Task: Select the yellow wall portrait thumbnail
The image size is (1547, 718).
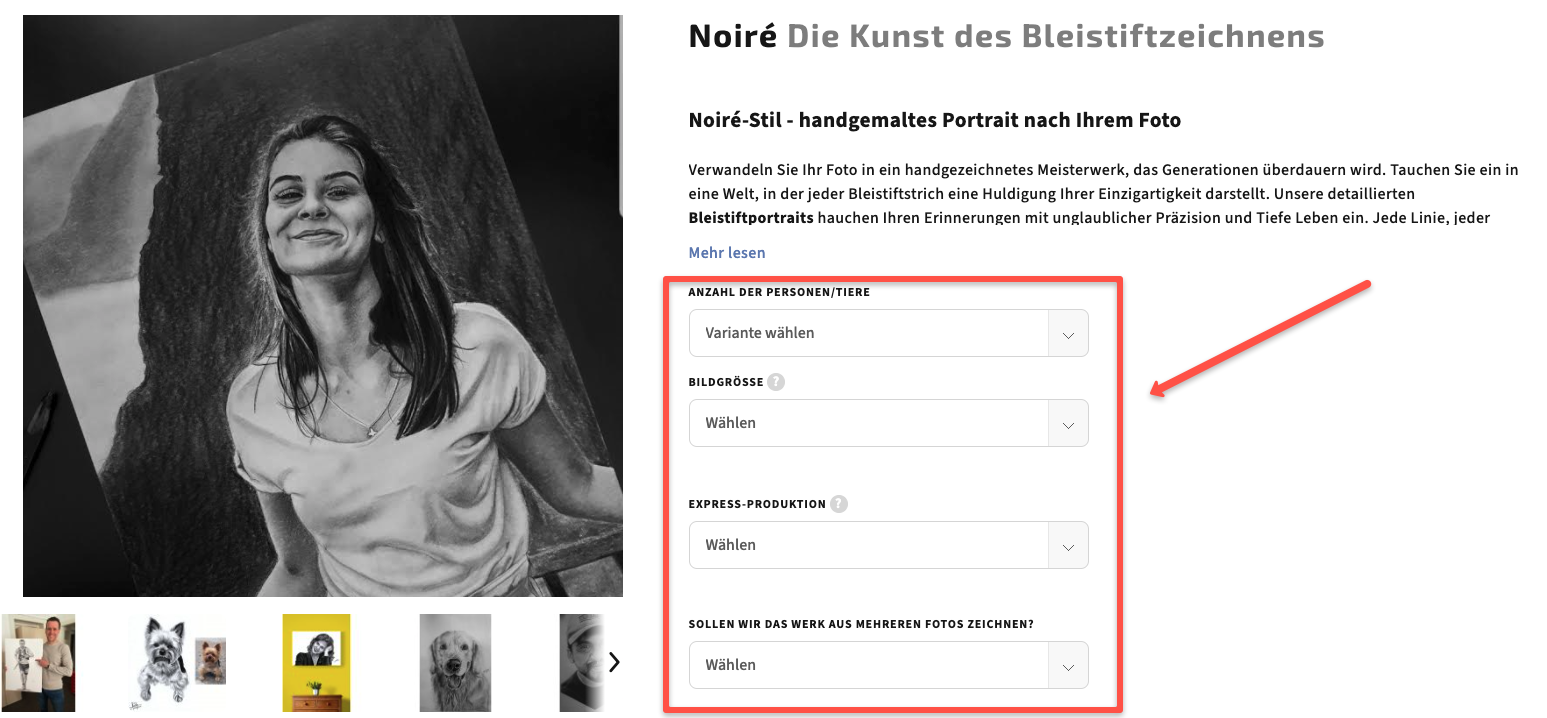Action: click(x=316, y=663)
